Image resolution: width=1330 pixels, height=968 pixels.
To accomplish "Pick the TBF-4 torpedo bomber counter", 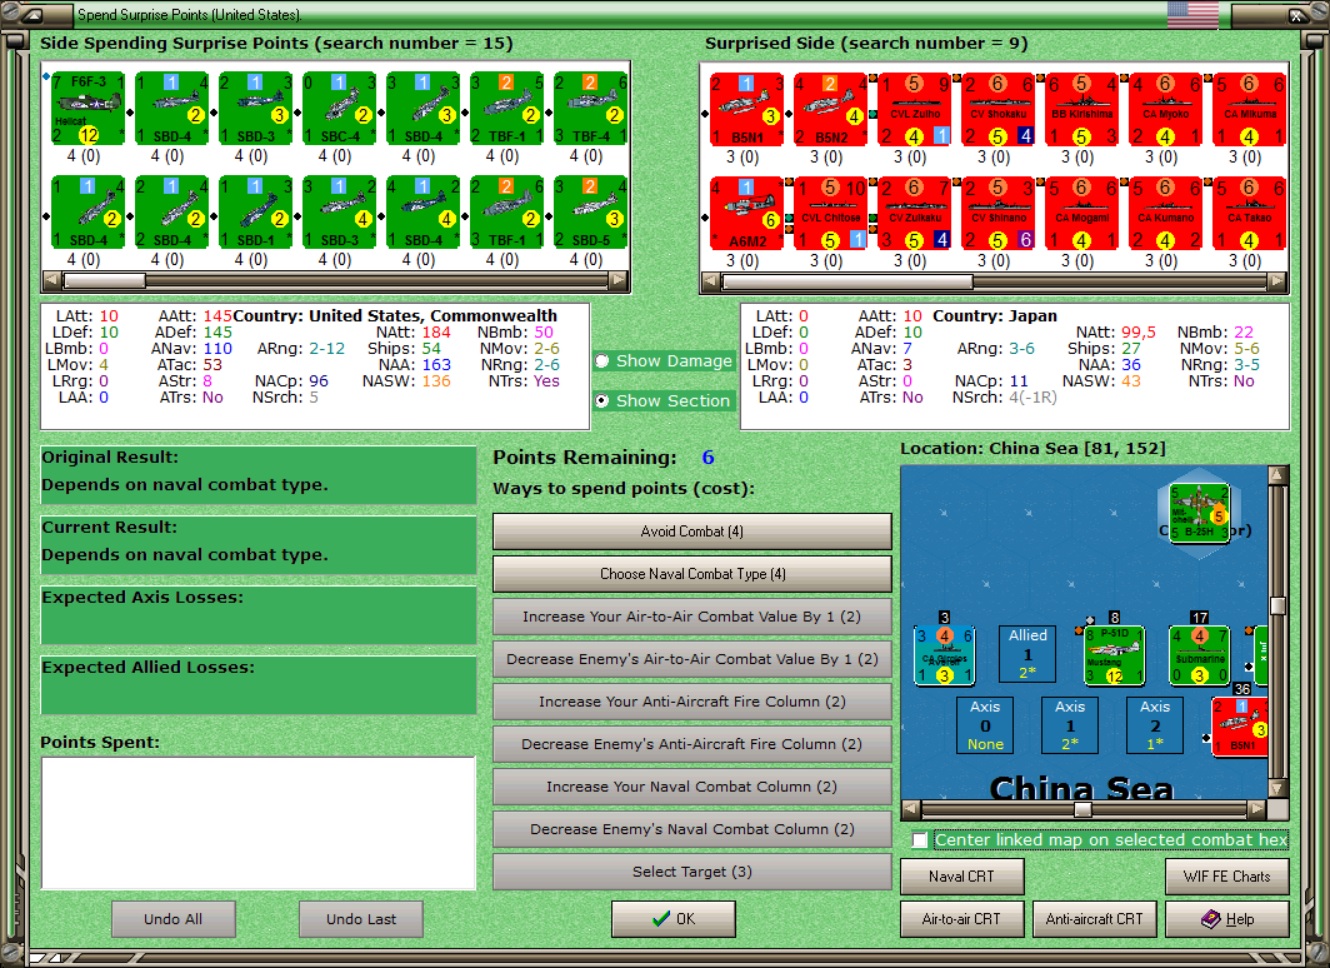I will click(x=590, y=108).
